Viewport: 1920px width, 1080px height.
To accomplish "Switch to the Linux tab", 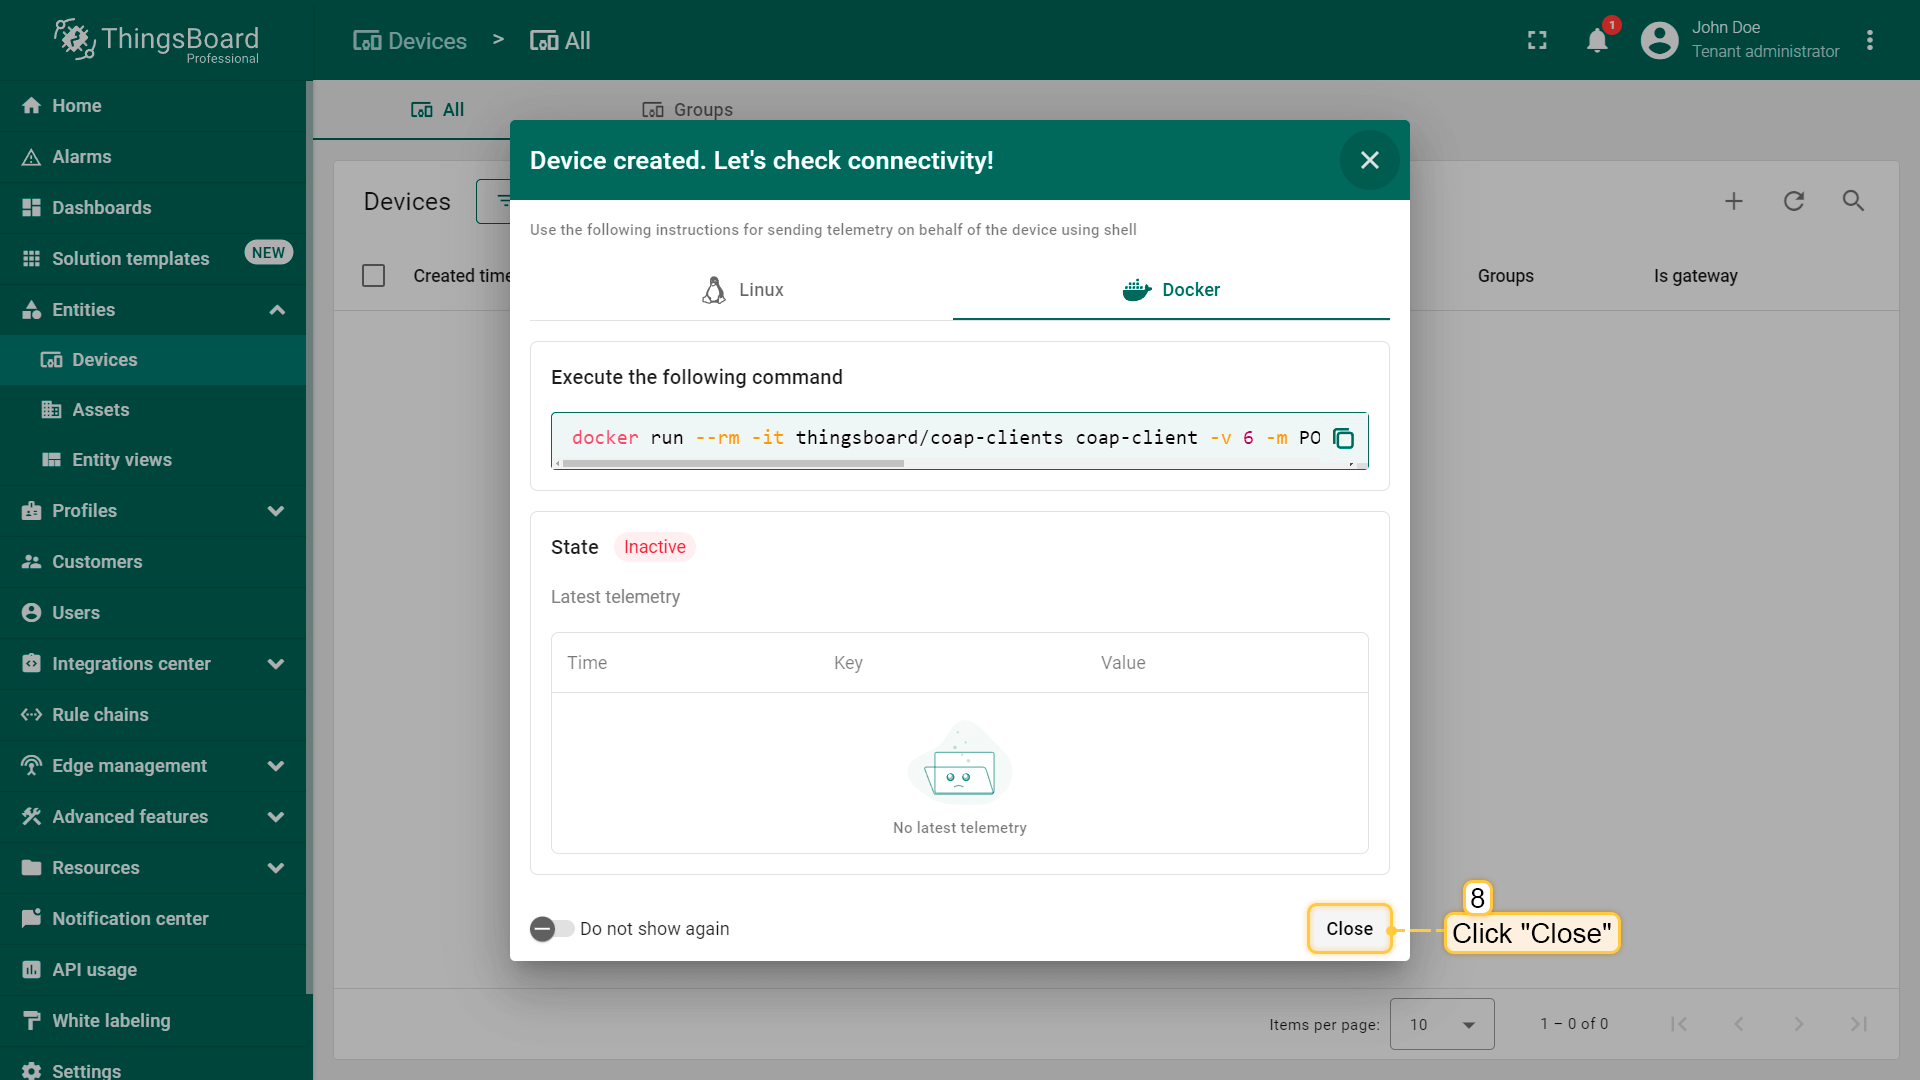I will point(742,290).
